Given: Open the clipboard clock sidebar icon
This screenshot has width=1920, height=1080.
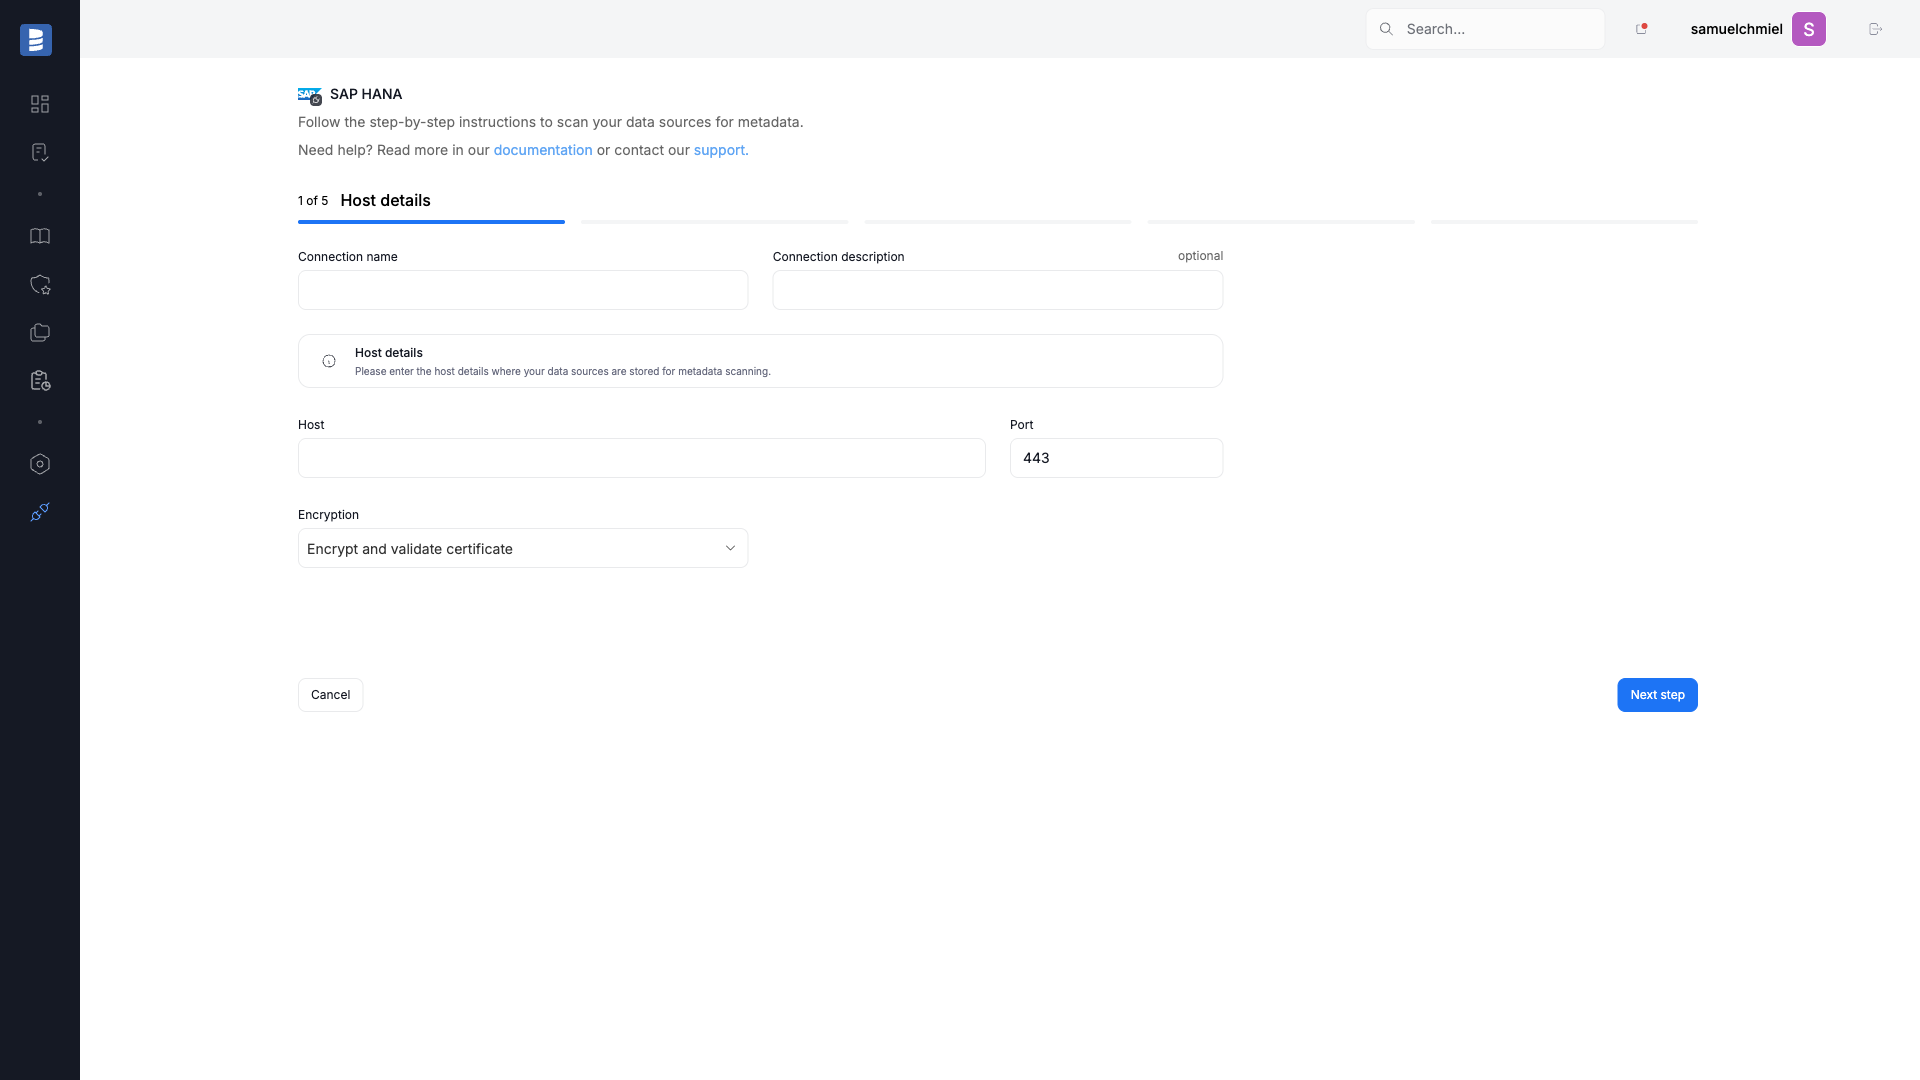Looking at the screenshot, I should (x=40, y=380).
